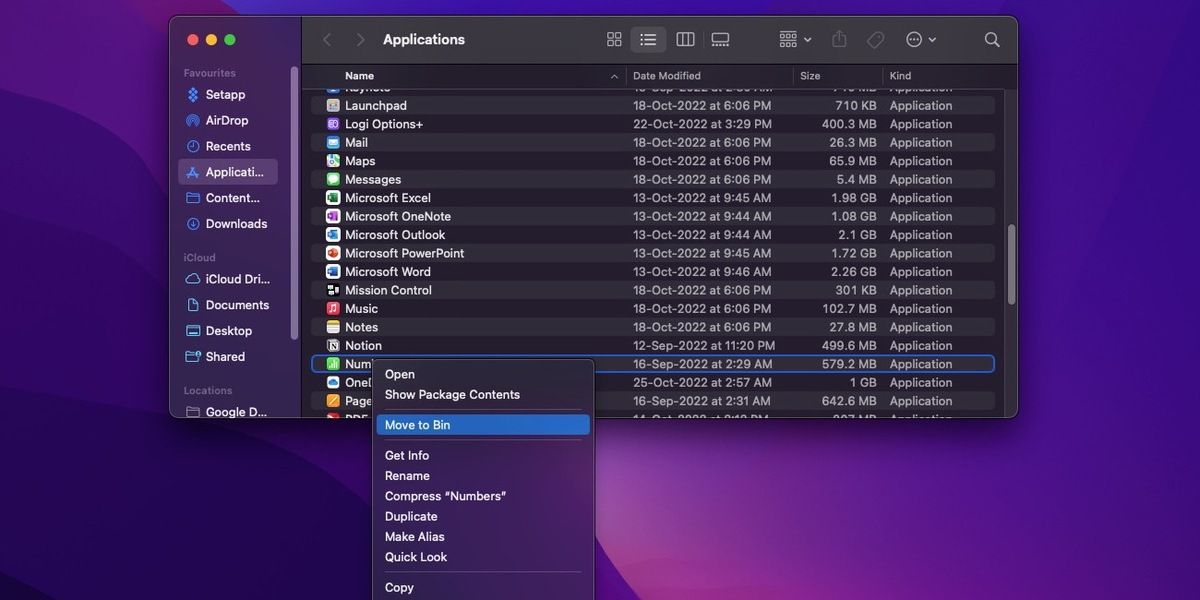Click the Share toolbar icon

tap(839, 40)
